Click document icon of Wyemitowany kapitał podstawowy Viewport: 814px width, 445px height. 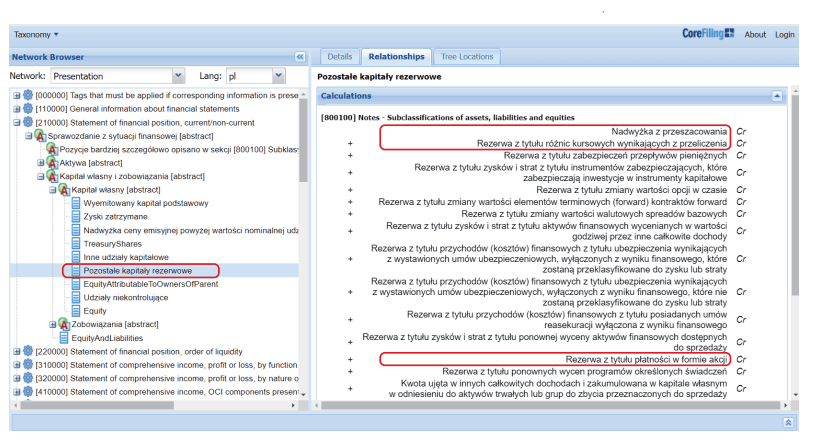[x=76, y=203]
